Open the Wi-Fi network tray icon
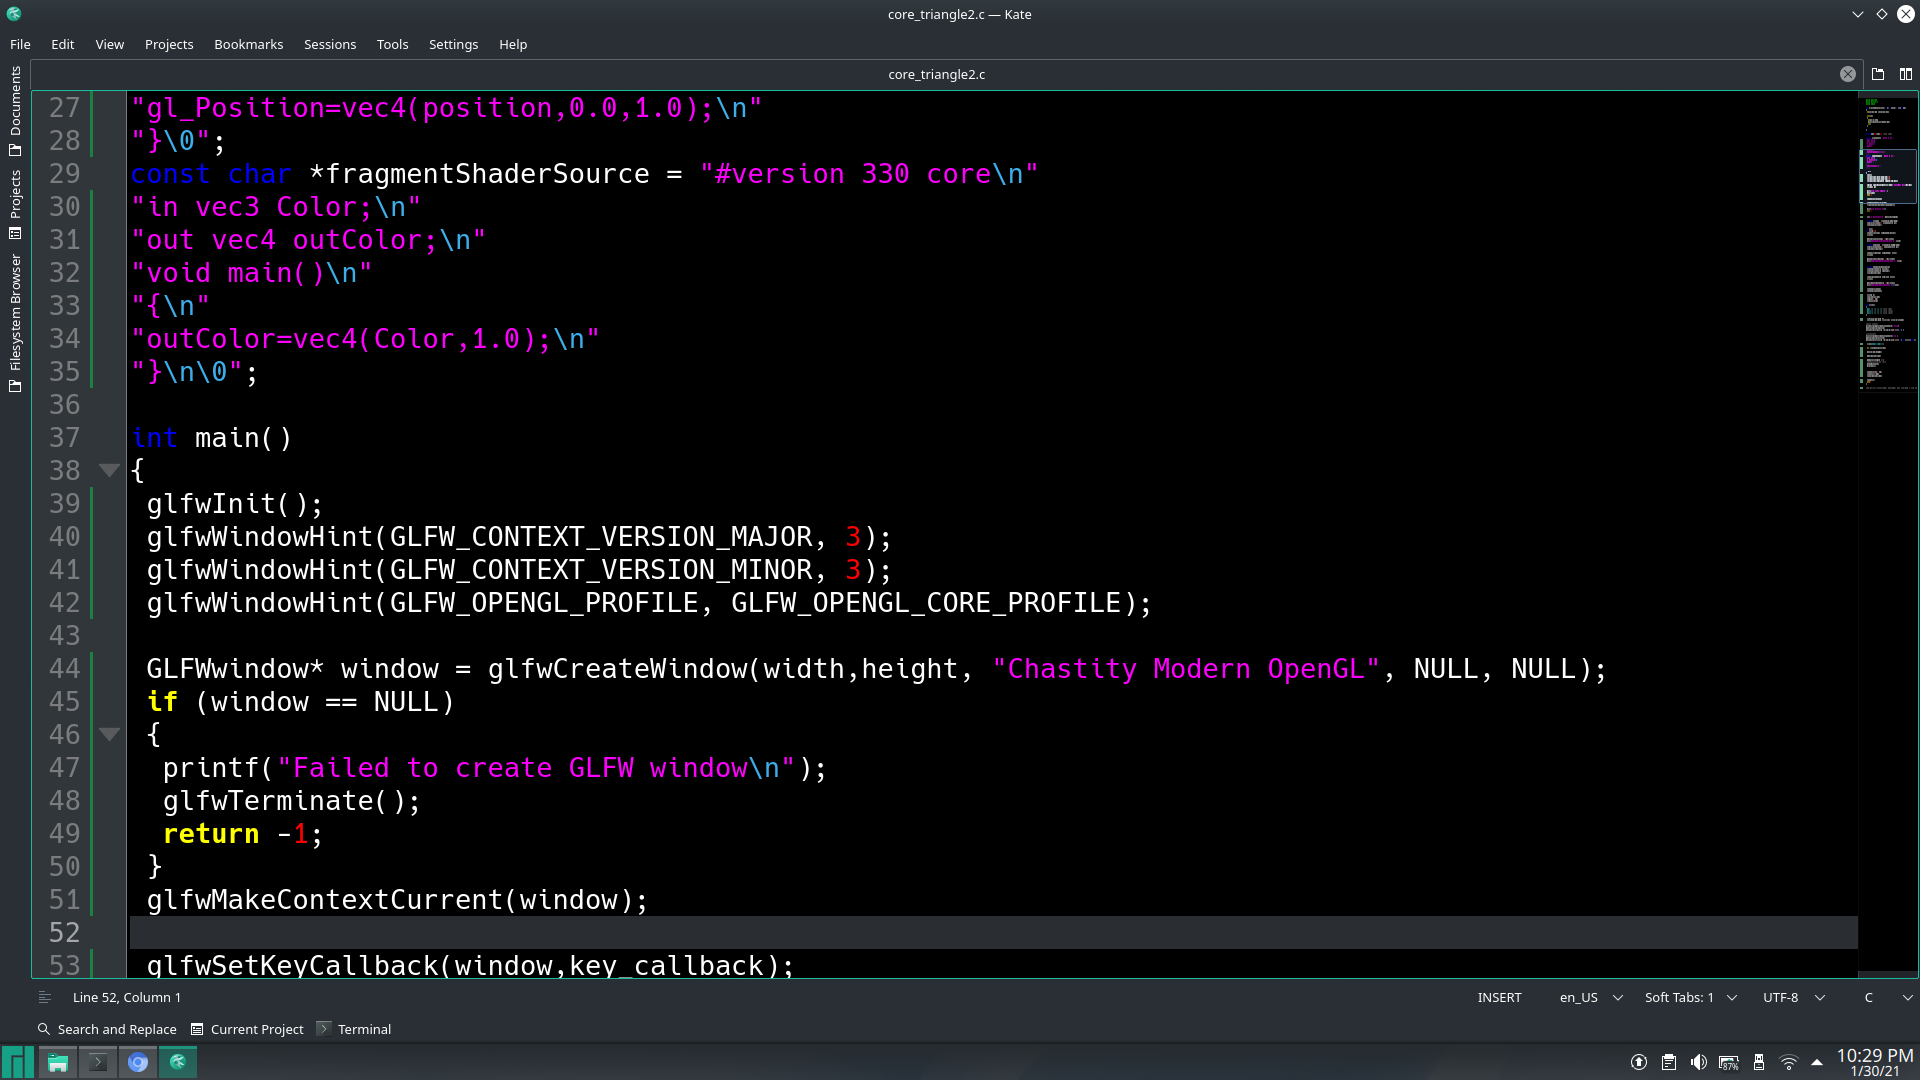The height and width of the screenshot is (1080, 1920). coord(1789,1062)
